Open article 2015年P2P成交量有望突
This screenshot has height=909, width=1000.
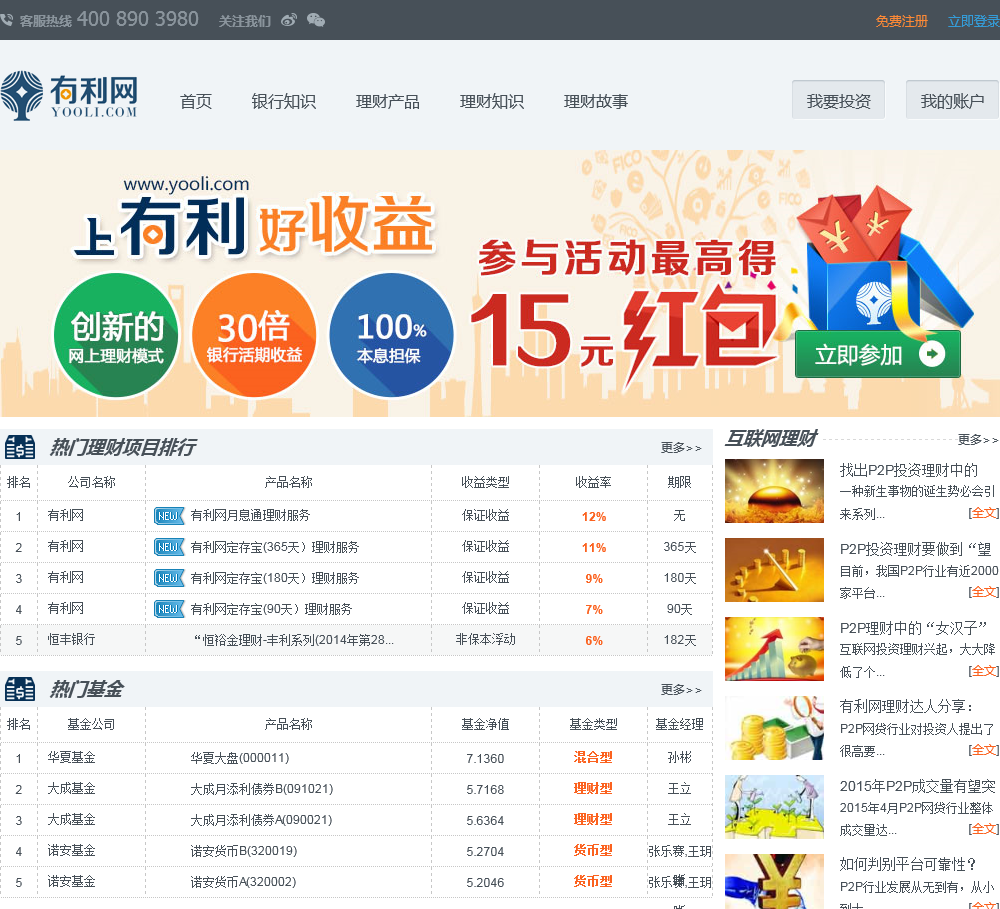[917, 786]
